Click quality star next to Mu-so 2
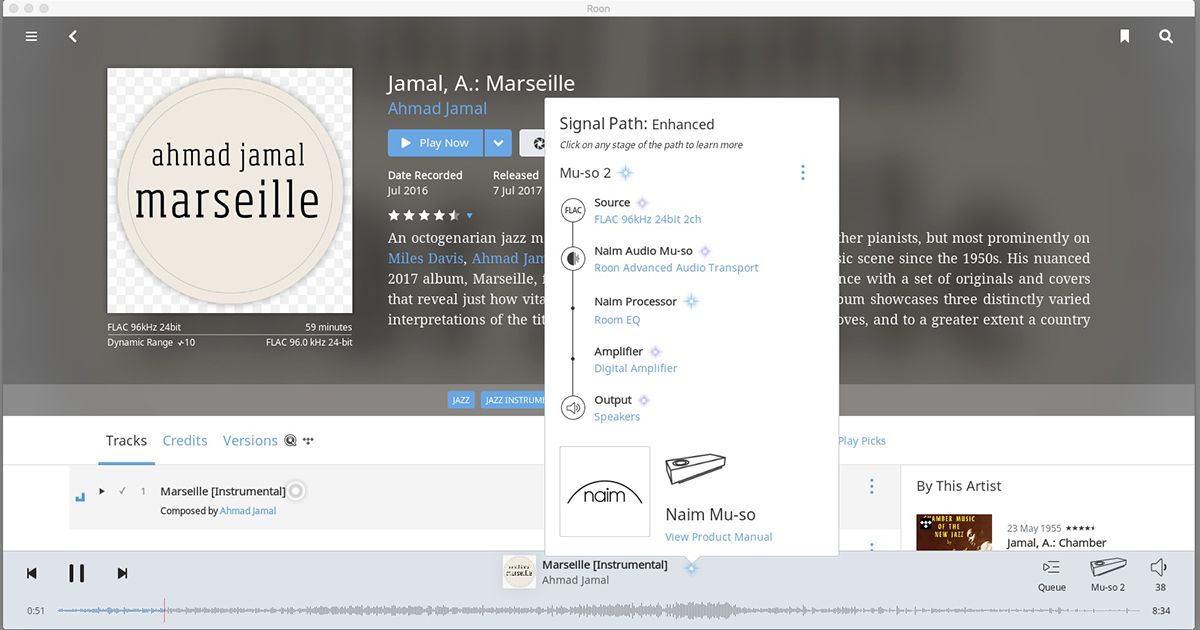Image resolution: width=1200 pixels, height=630 pixels. click(625, 173)
